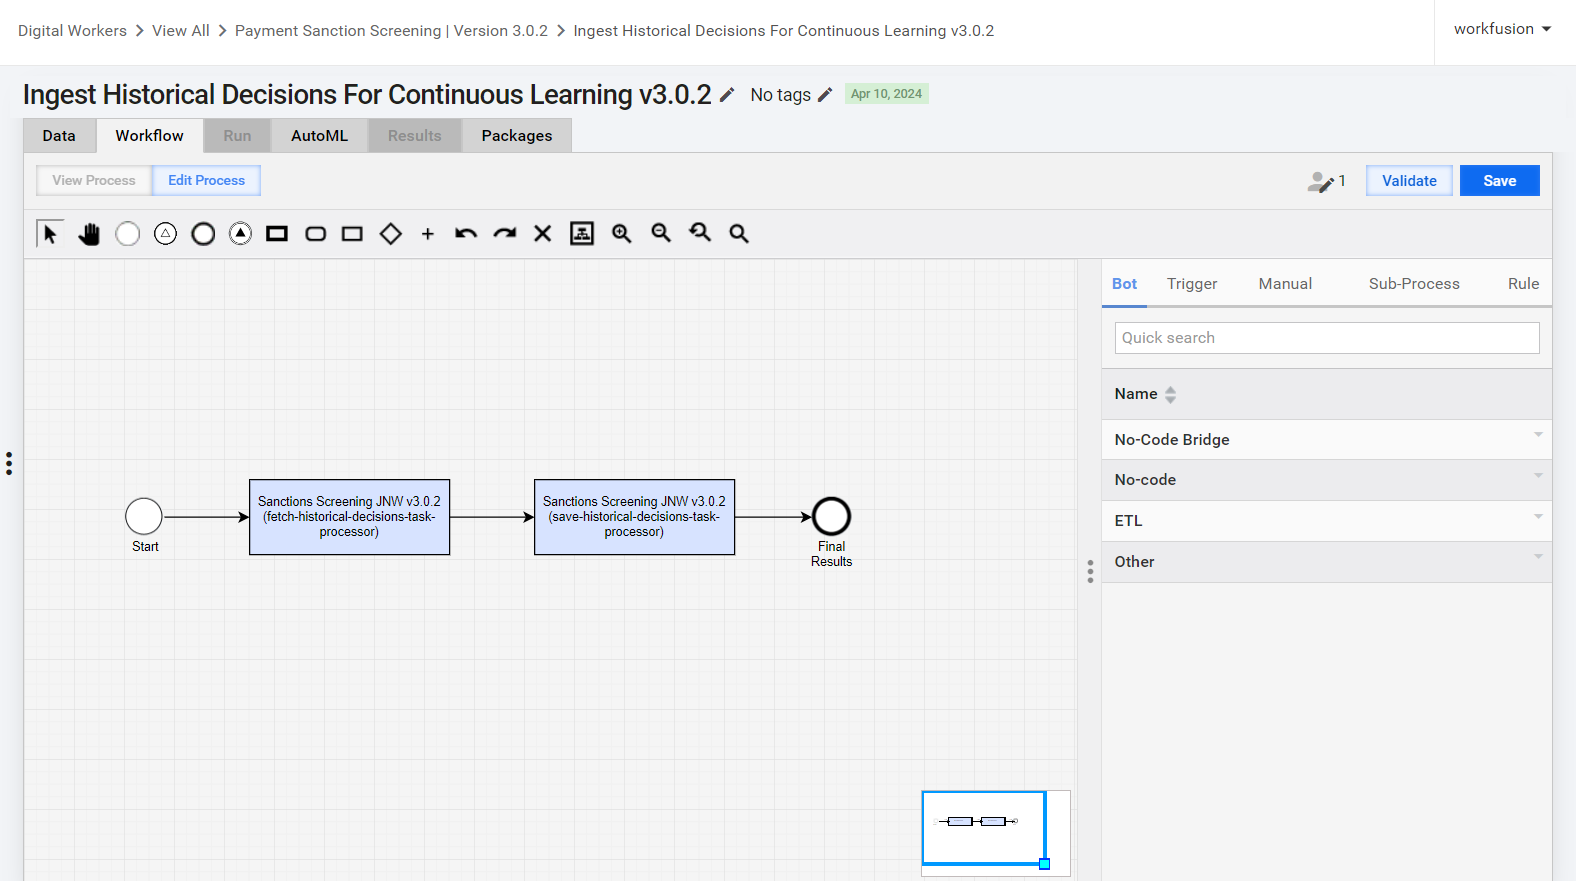Click the three-dot handle beside the Bot panel
This screenshot has width=1576, height=881.
[x=1090, y=571]
